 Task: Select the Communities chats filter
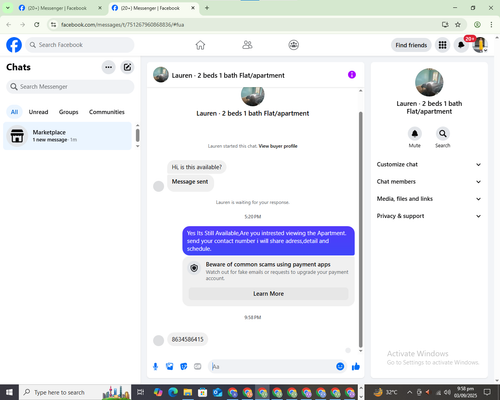click(x=107, y=112)
